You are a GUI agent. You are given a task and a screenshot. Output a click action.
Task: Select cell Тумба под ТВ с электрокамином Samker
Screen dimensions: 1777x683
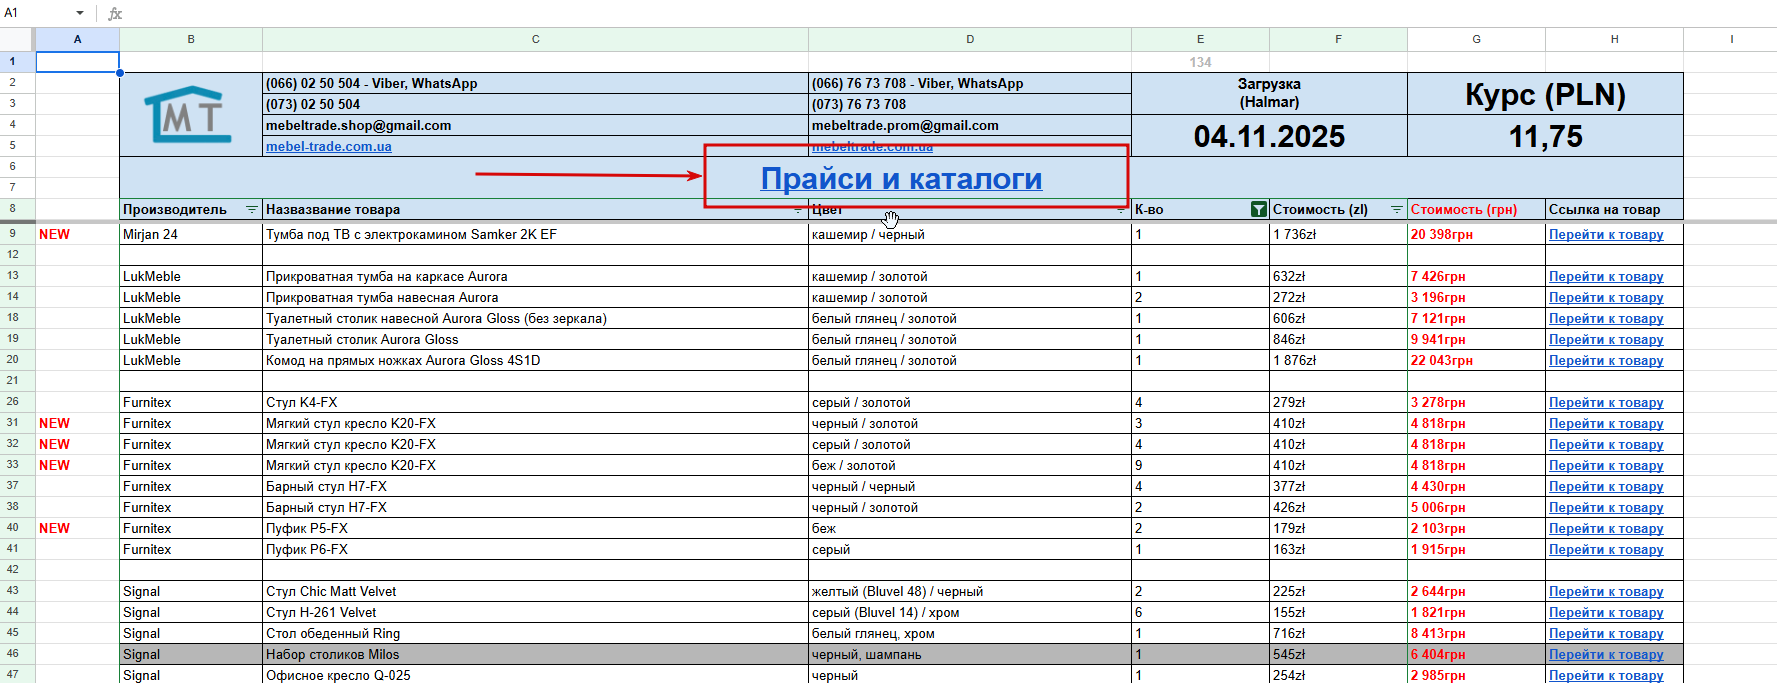point(535,235)
